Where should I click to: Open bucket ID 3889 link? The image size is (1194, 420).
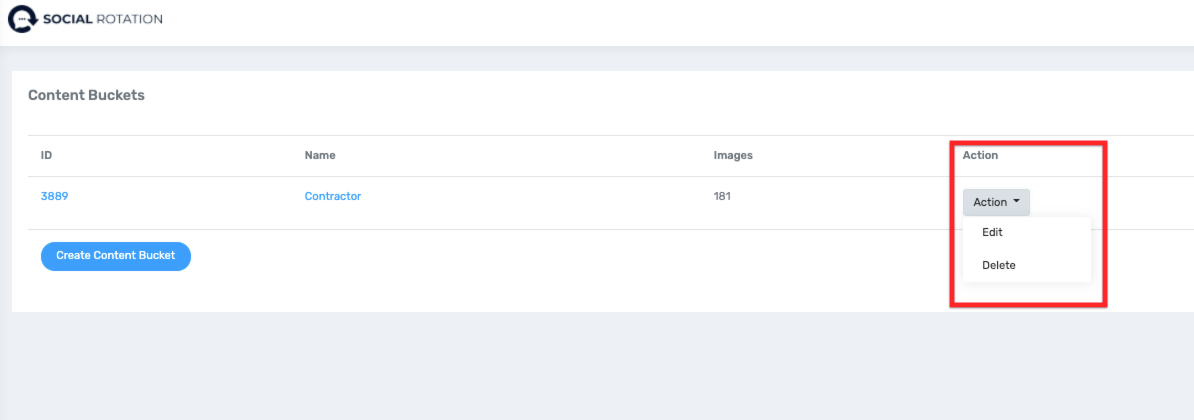pyautogui.click(x=54, y=197)
